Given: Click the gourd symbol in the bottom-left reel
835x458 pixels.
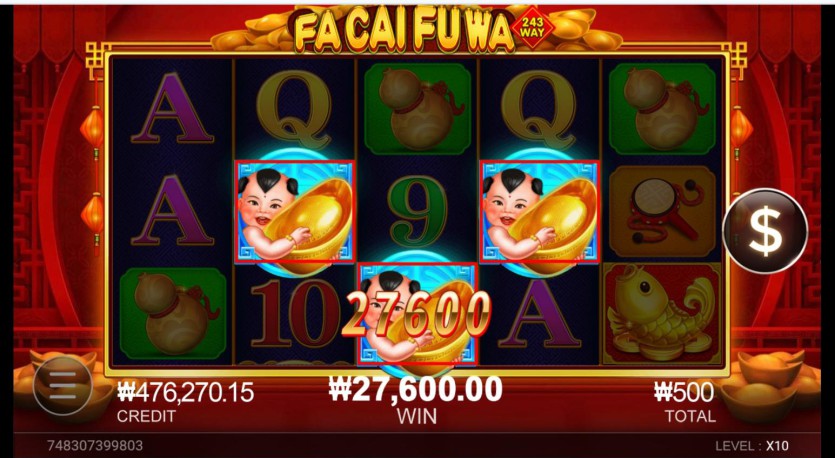Looking at the screenshot, I should coord(173,313).
